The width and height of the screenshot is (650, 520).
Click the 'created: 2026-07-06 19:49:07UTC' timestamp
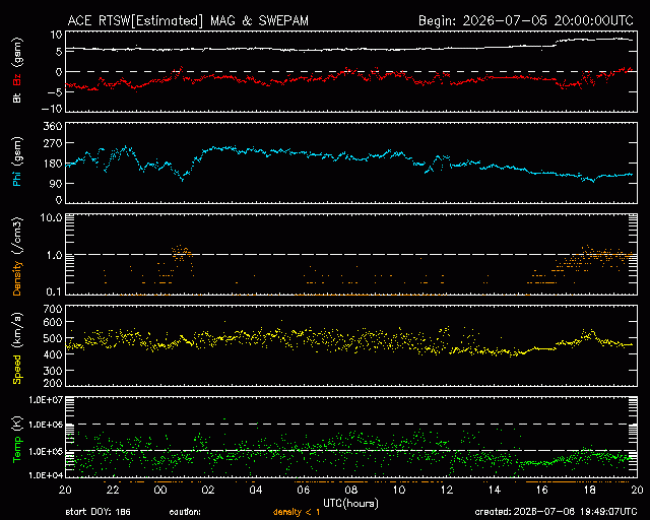pos(556,512)
